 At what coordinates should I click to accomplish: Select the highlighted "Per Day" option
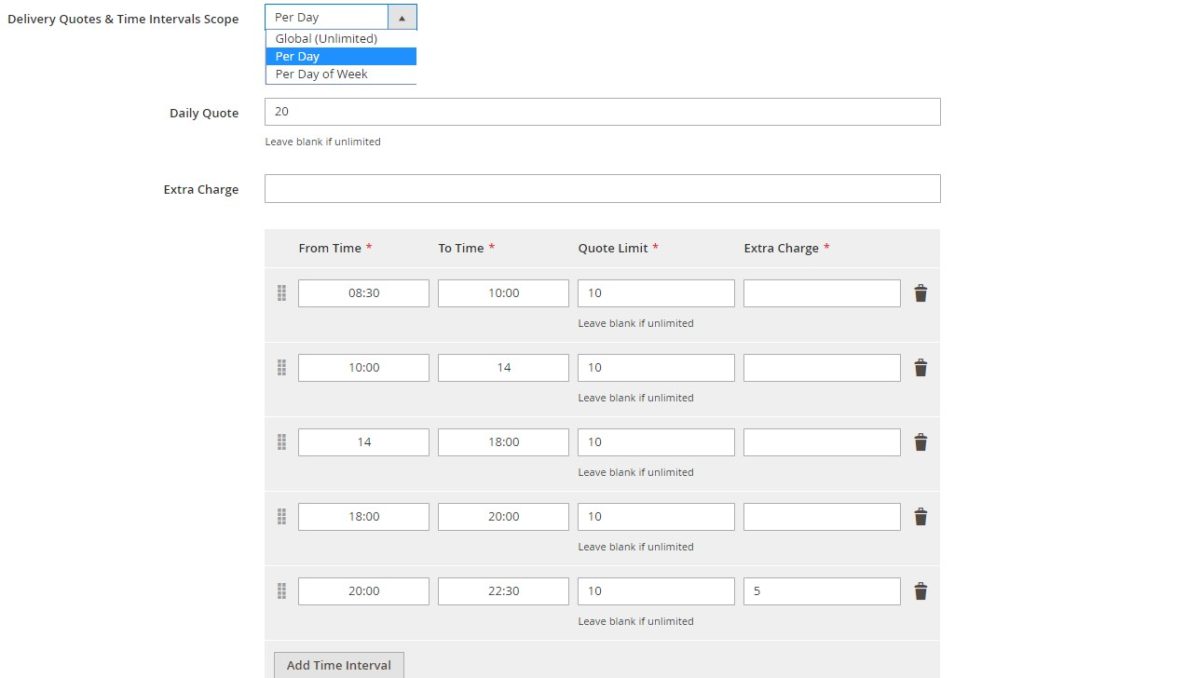[295, 56]
